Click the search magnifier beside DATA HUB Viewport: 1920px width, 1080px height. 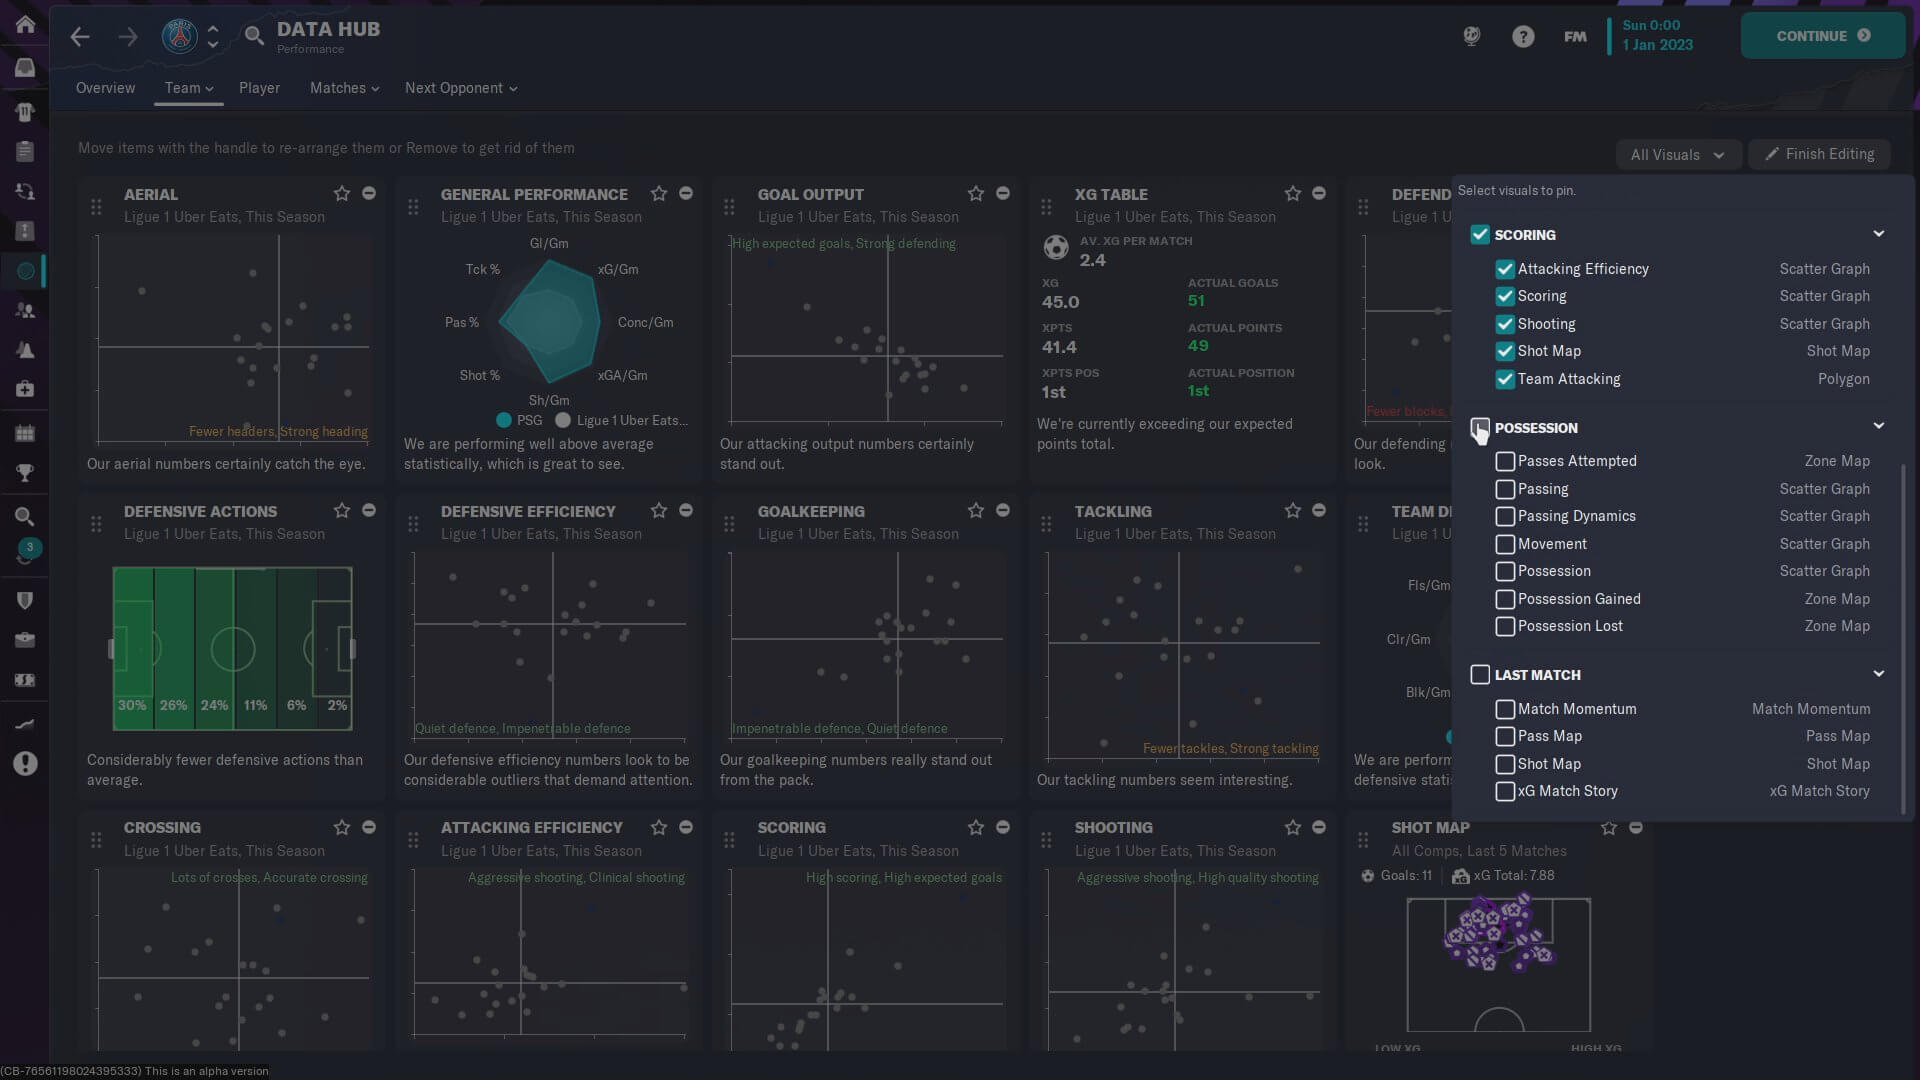tap(254, 37)
